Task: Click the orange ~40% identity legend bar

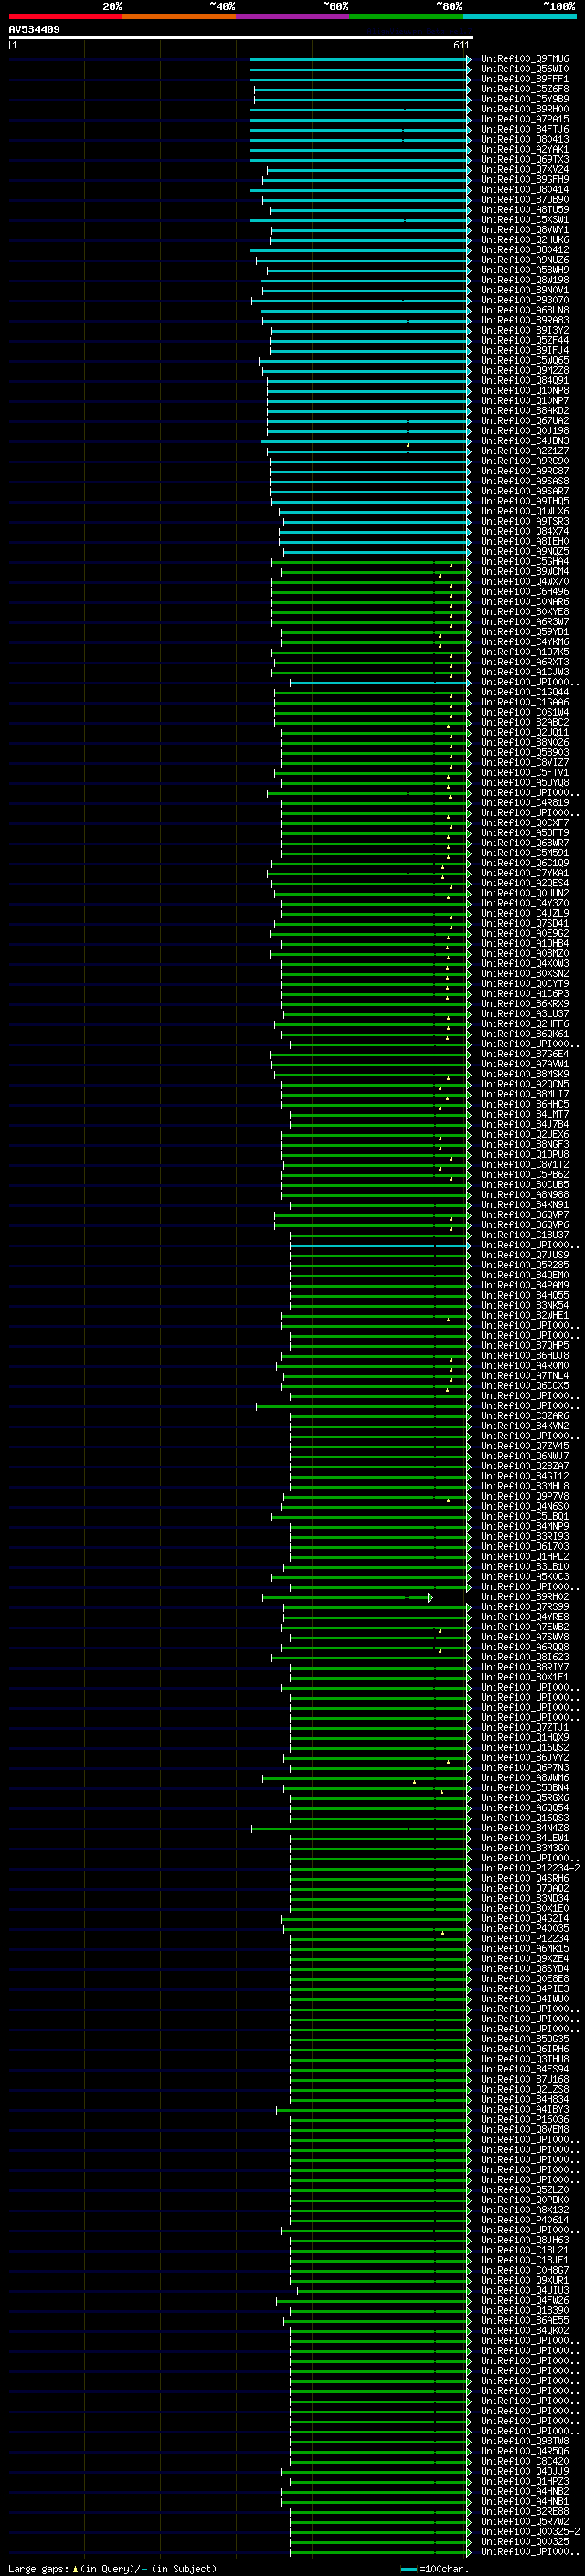Action: click(x=179, y=16)
